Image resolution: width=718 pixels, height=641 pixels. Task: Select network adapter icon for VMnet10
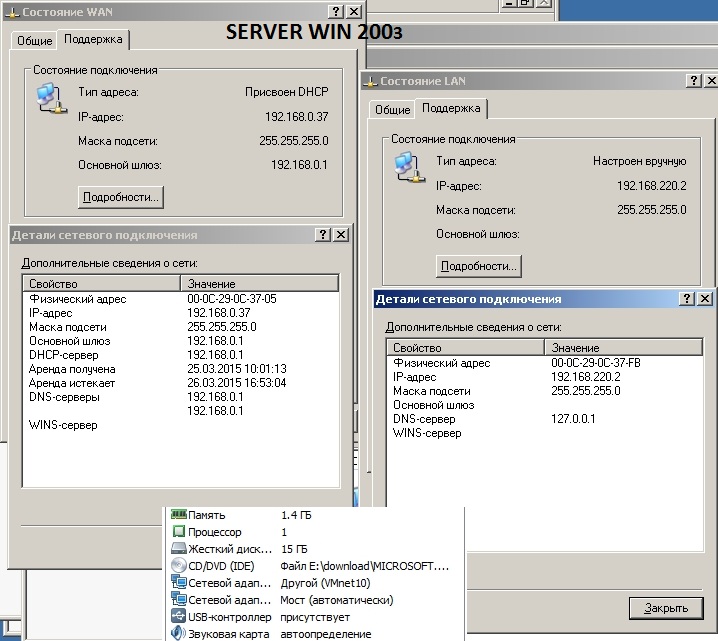point(179,582)
